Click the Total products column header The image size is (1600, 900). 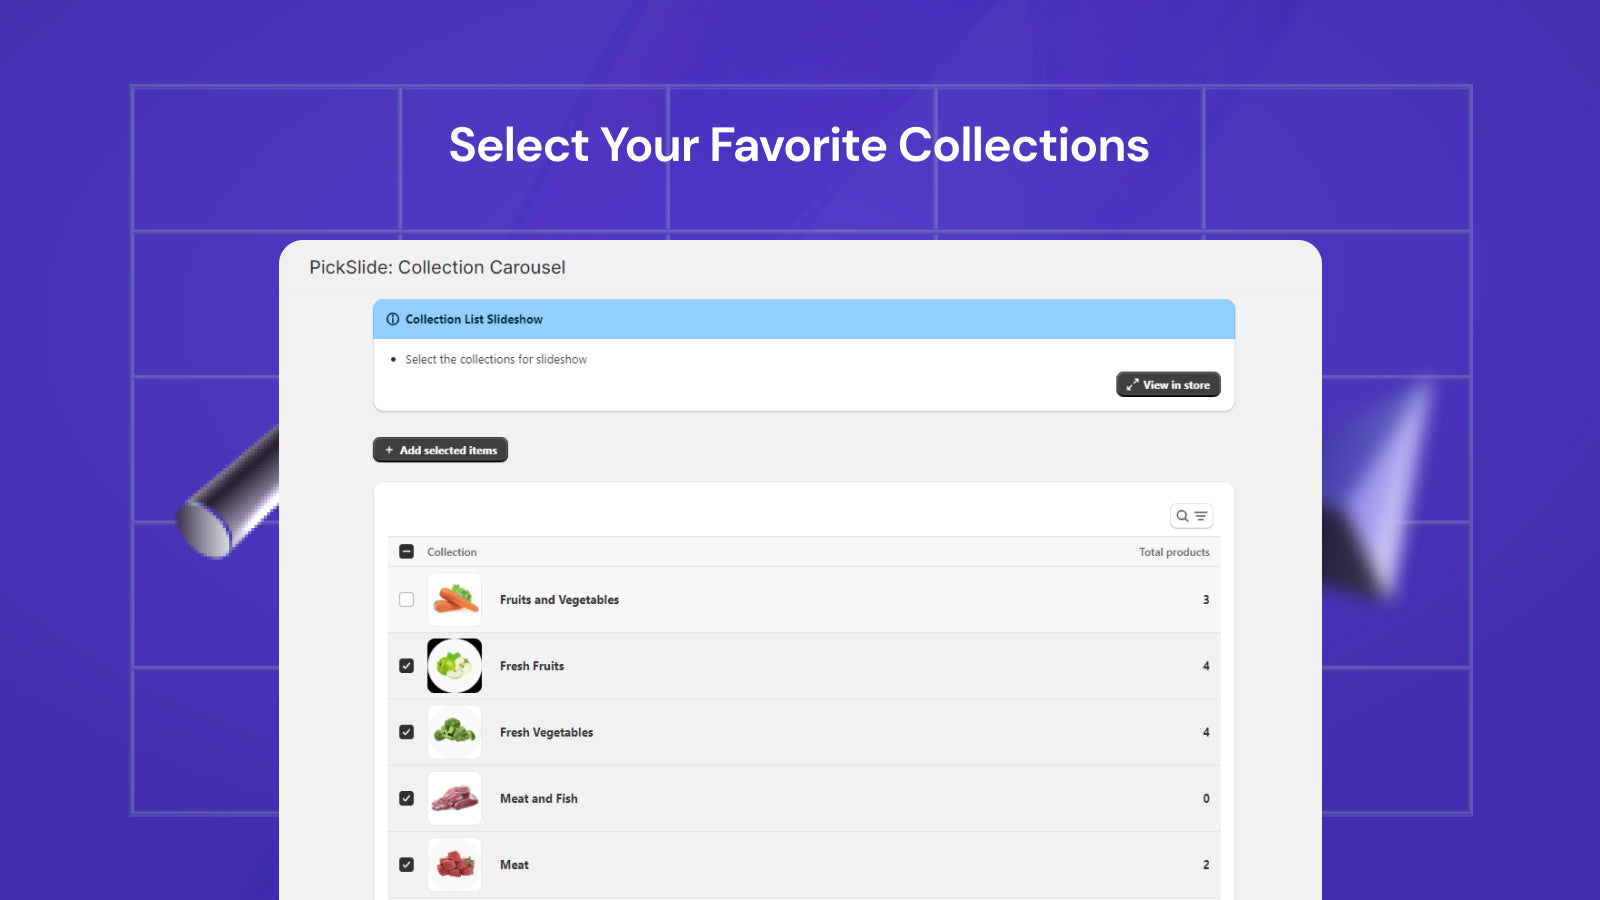click(x=1174, y=552)
